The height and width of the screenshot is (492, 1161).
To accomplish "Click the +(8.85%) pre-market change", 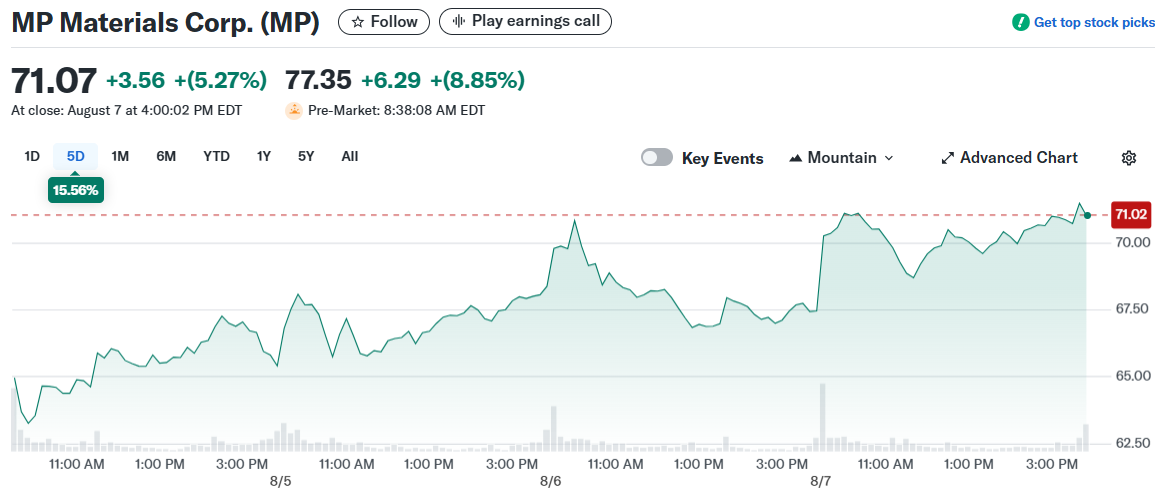I will (478, 80).
